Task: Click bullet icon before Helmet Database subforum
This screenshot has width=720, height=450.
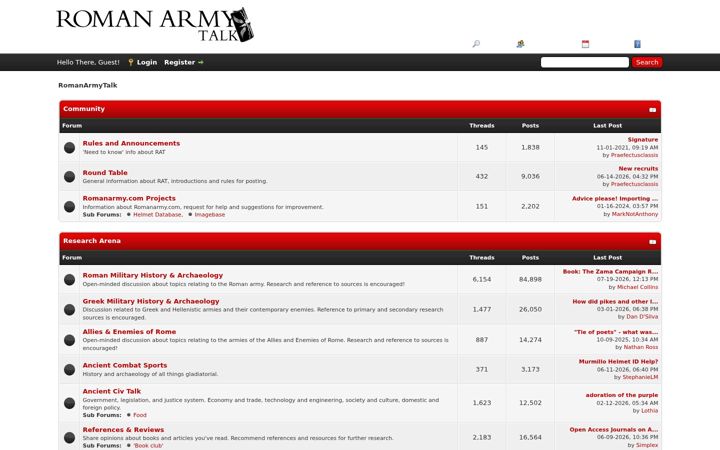Action: [x=129, y=214]
